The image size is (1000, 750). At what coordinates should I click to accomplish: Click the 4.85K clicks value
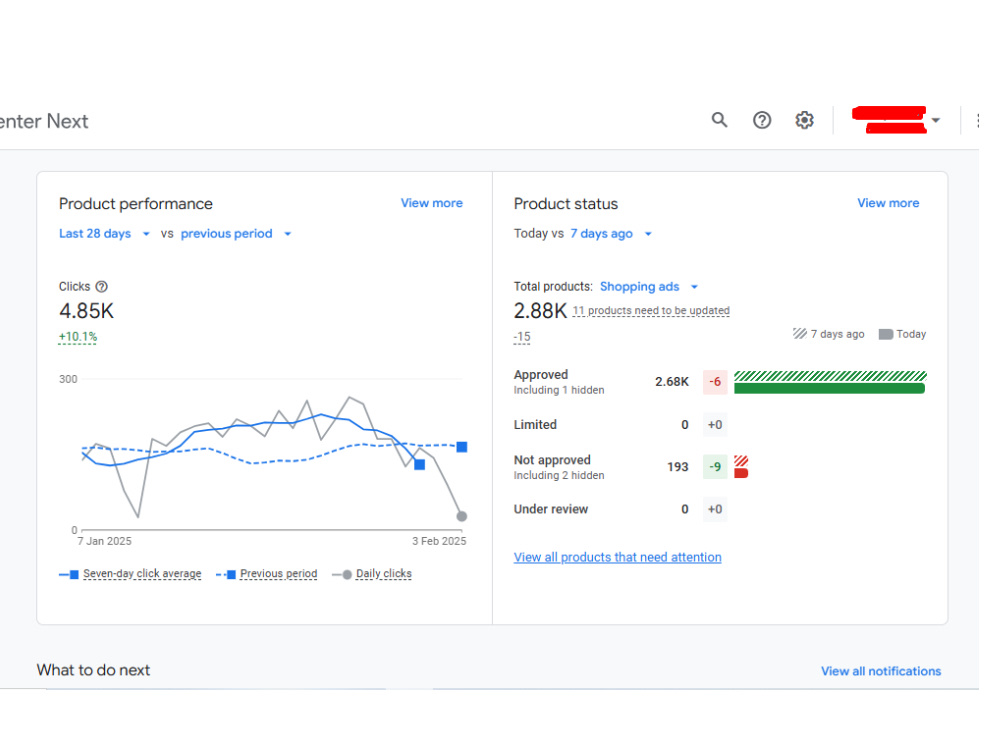coord(86,311)
